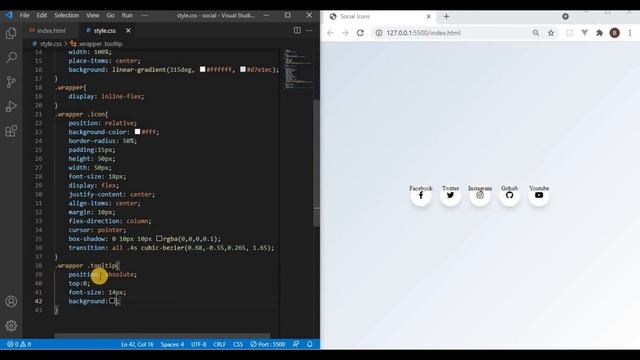640x360 pixels.
Task: Click the editor horizontal scrollbar
Action: [162, 336]
